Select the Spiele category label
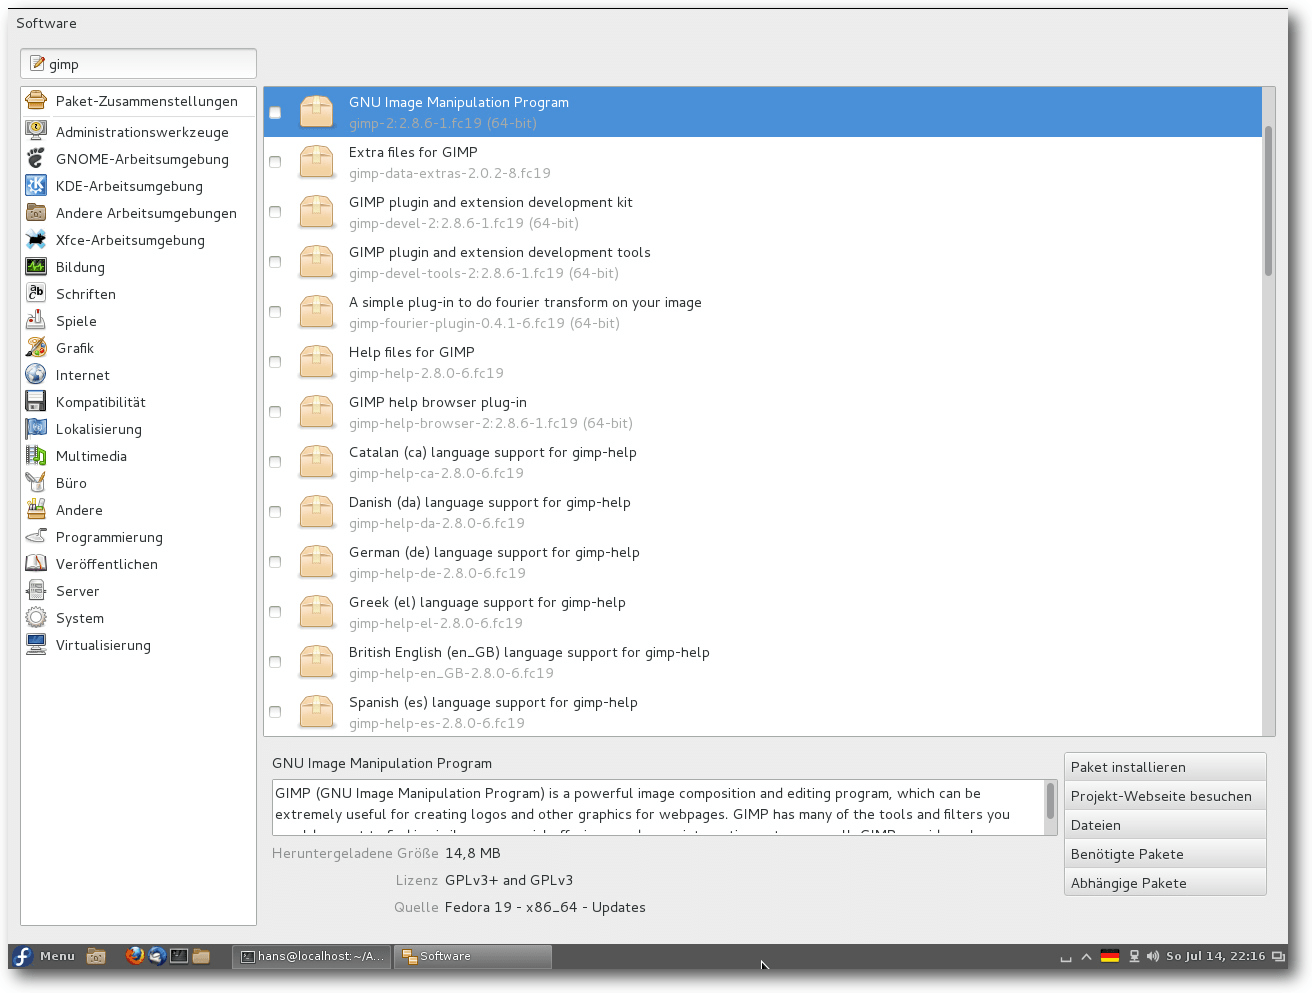Image resolution: width=1312 pixels, height=993 pixels. pyautogui.click(x=76, y=321)
